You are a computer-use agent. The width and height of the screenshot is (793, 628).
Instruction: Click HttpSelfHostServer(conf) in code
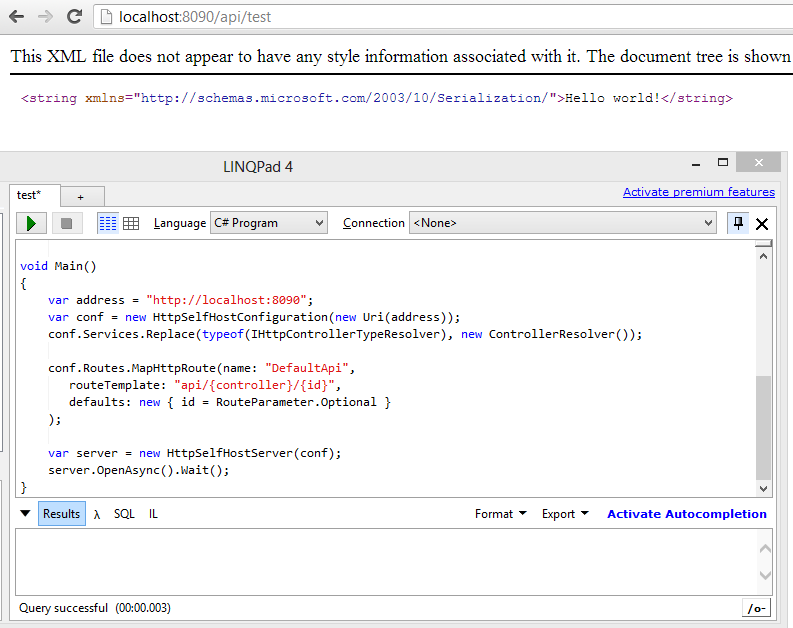pyautogui.click(x=250, y=453)
